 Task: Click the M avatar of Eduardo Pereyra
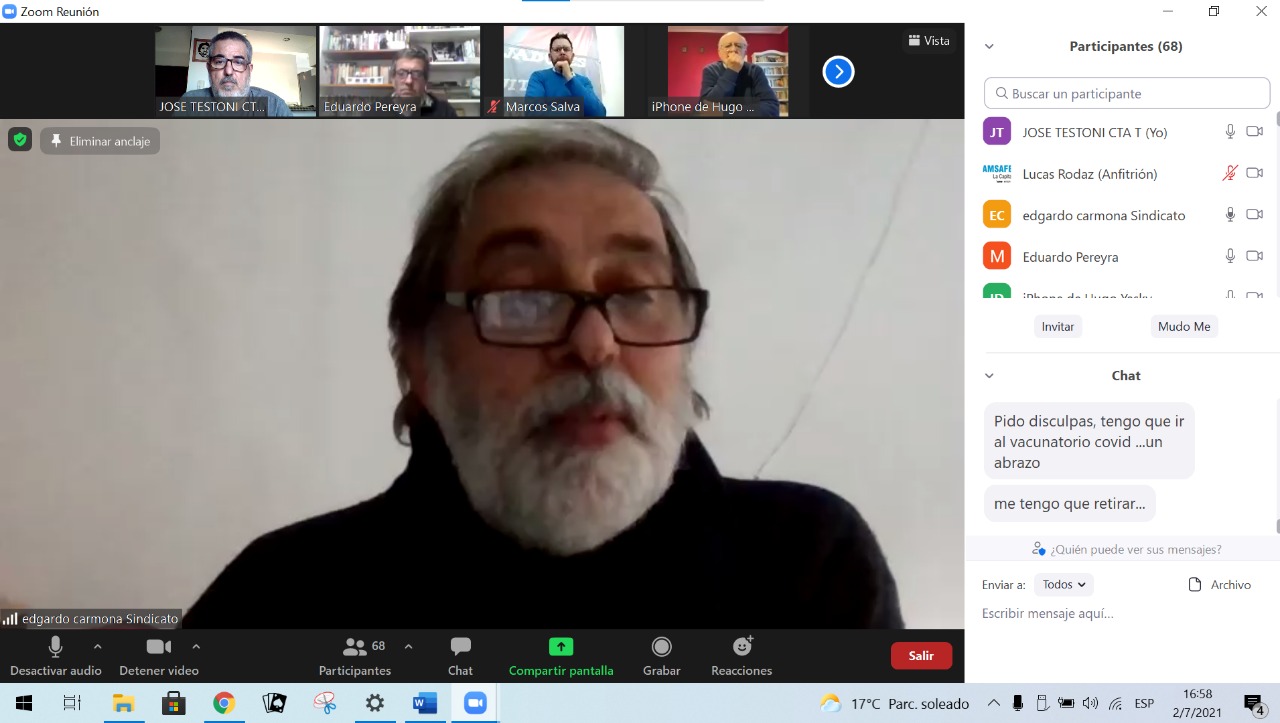pyautogui.click(x=997, y=256)
